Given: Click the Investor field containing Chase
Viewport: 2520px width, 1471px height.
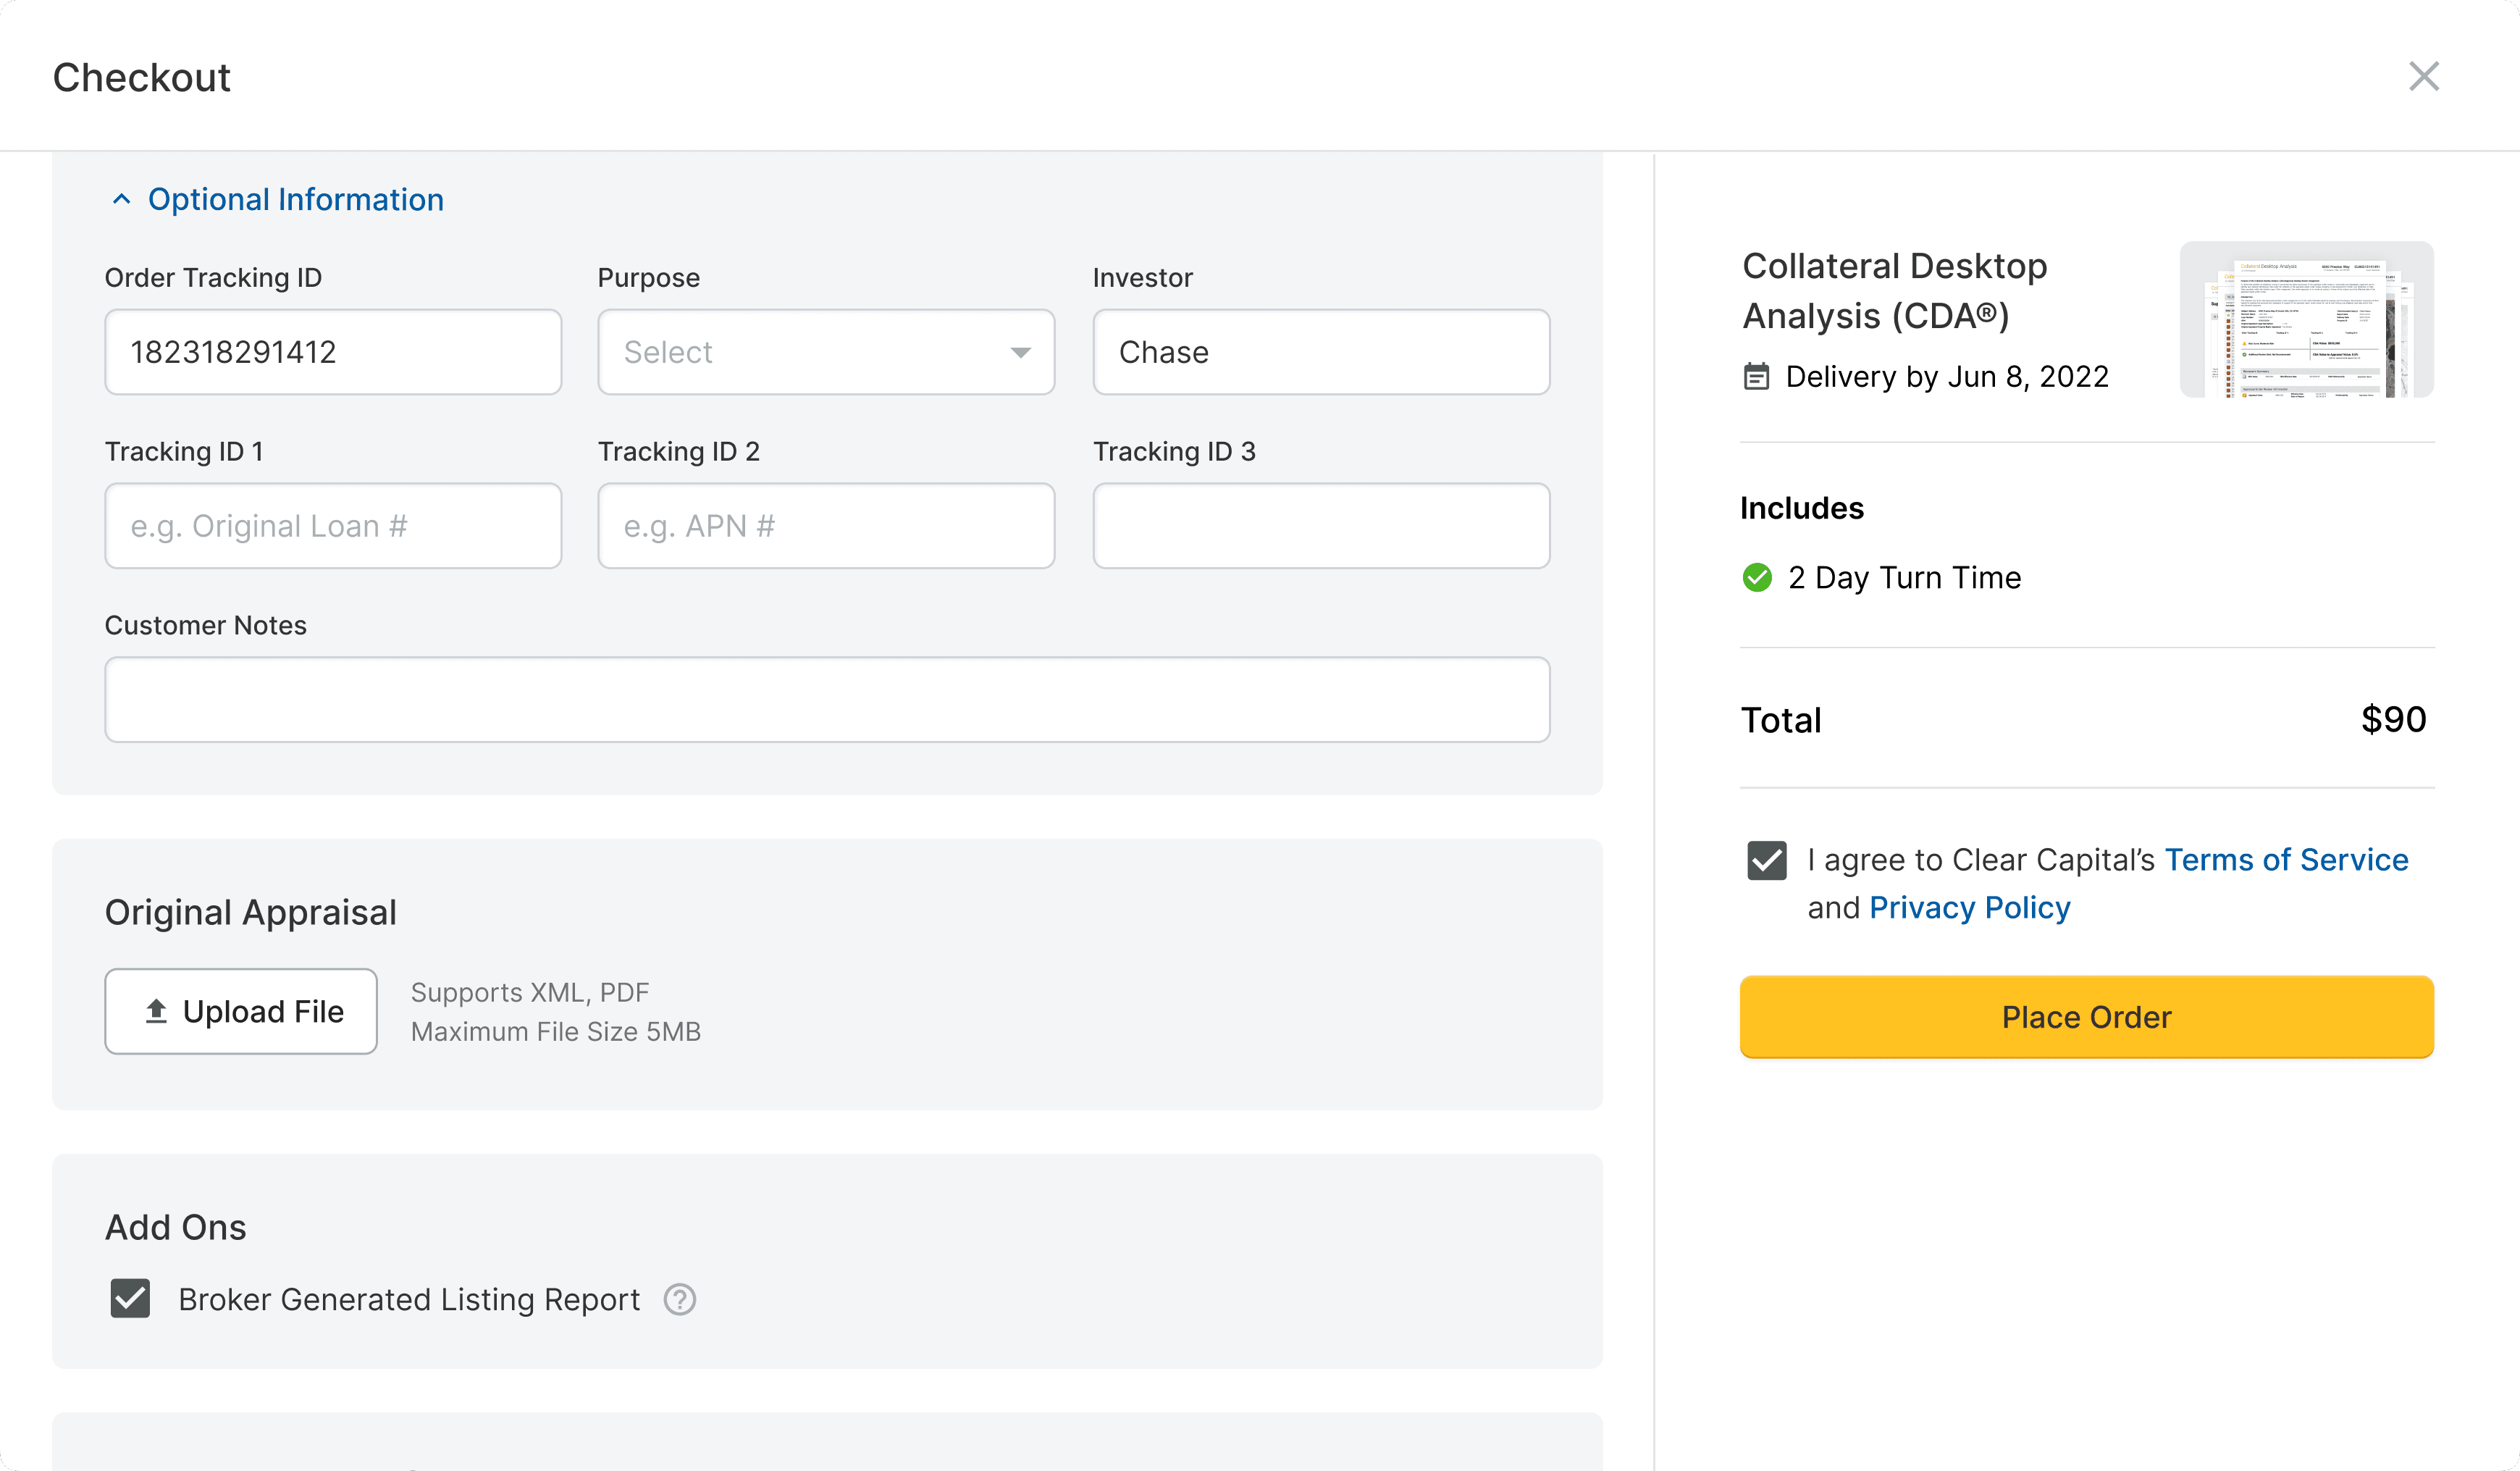Looking at the screenshot, I should [x=1321, y=352].
